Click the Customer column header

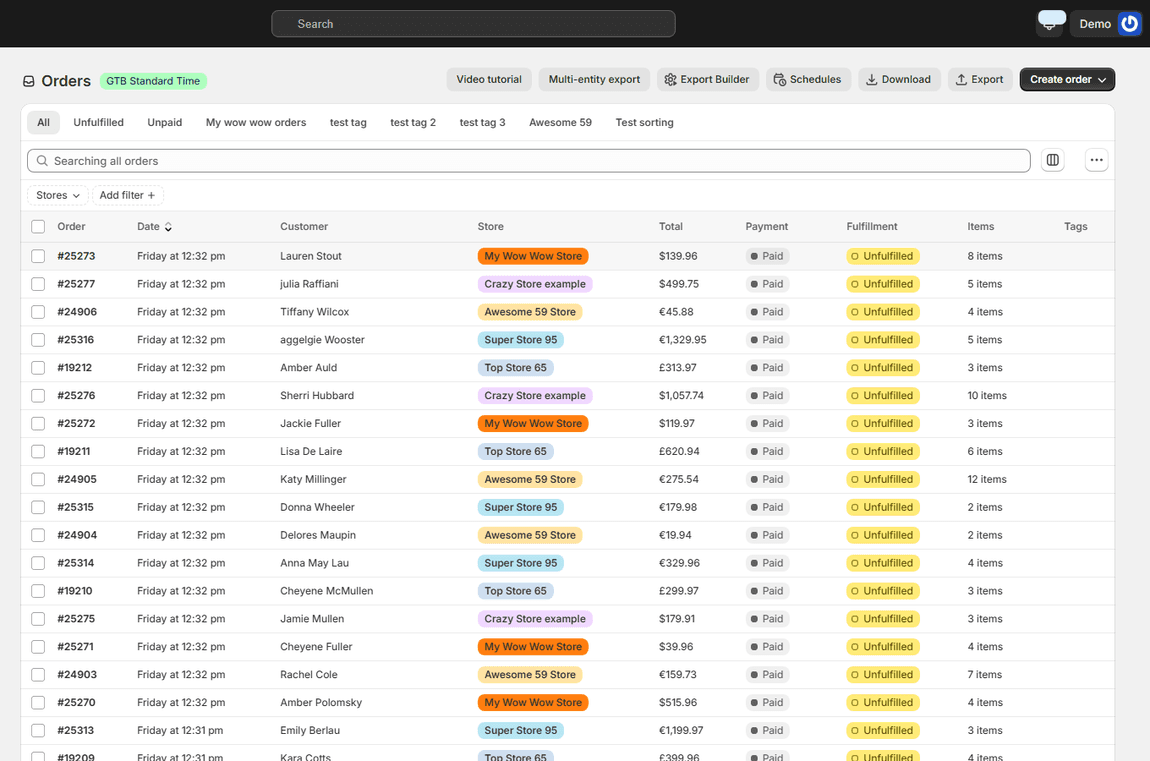pos(304,227)
